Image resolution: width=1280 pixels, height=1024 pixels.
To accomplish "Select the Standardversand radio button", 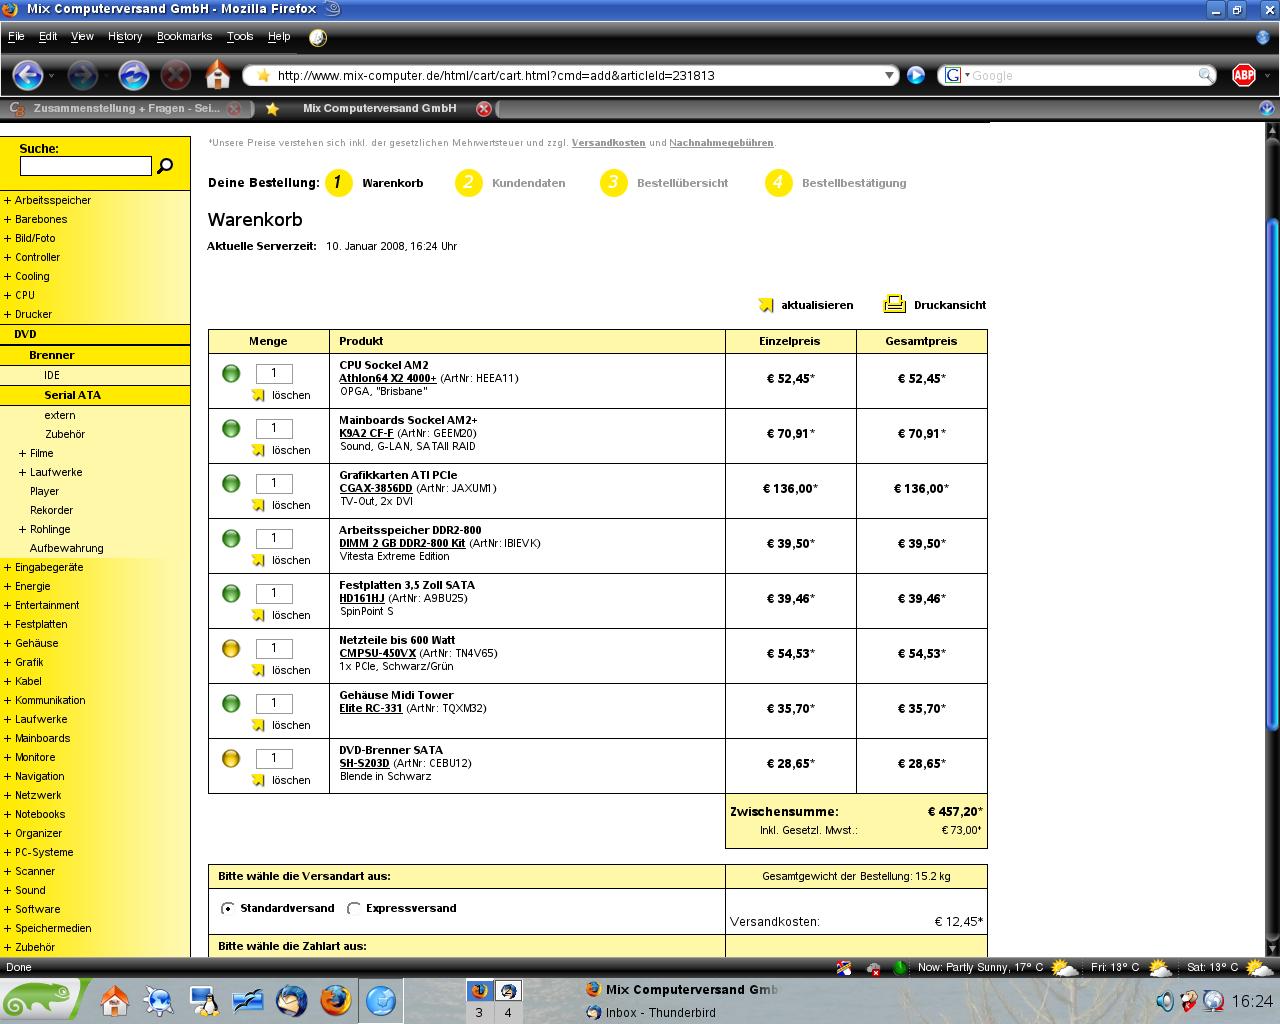I will [228, 908].
